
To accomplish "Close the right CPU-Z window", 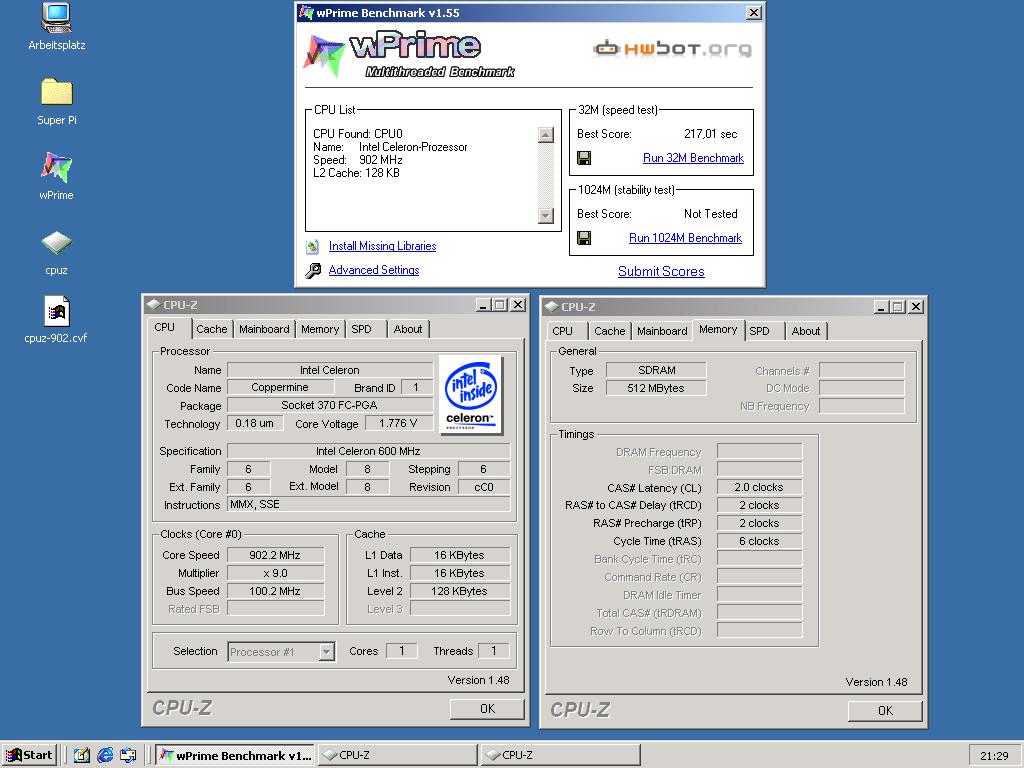I will pos(916,307).
